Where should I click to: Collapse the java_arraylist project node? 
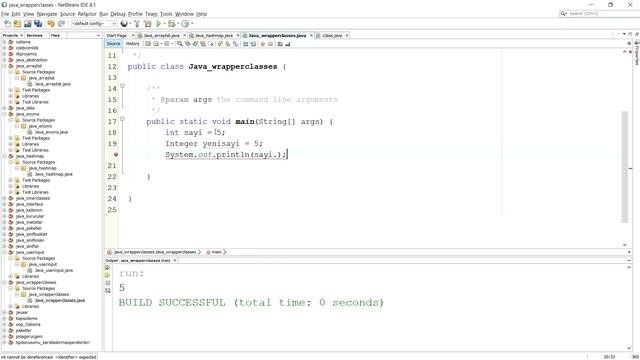pos(4,66)
